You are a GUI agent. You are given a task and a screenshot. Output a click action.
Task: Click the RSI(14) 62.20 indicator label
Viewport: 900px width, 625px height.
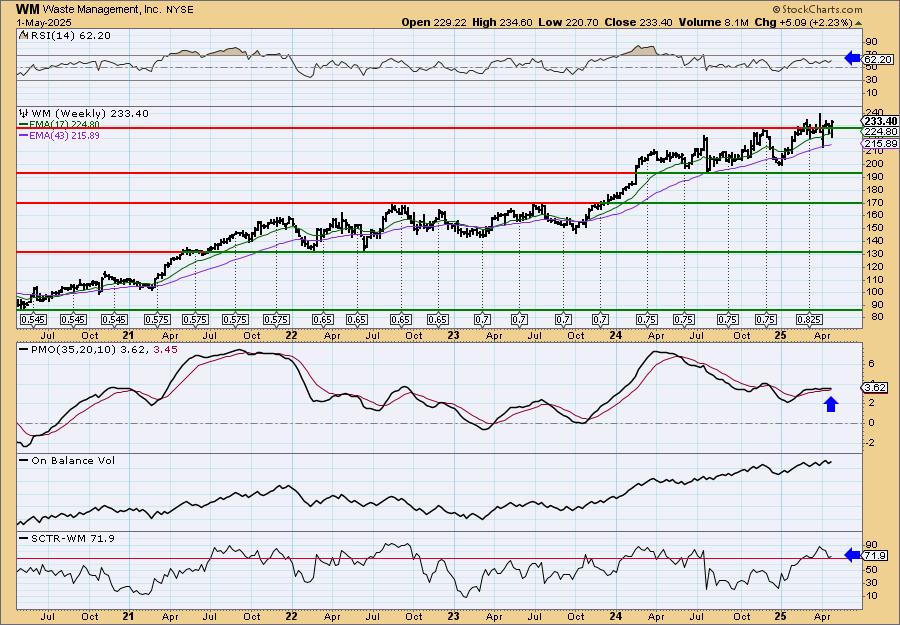tap(69, 35)
